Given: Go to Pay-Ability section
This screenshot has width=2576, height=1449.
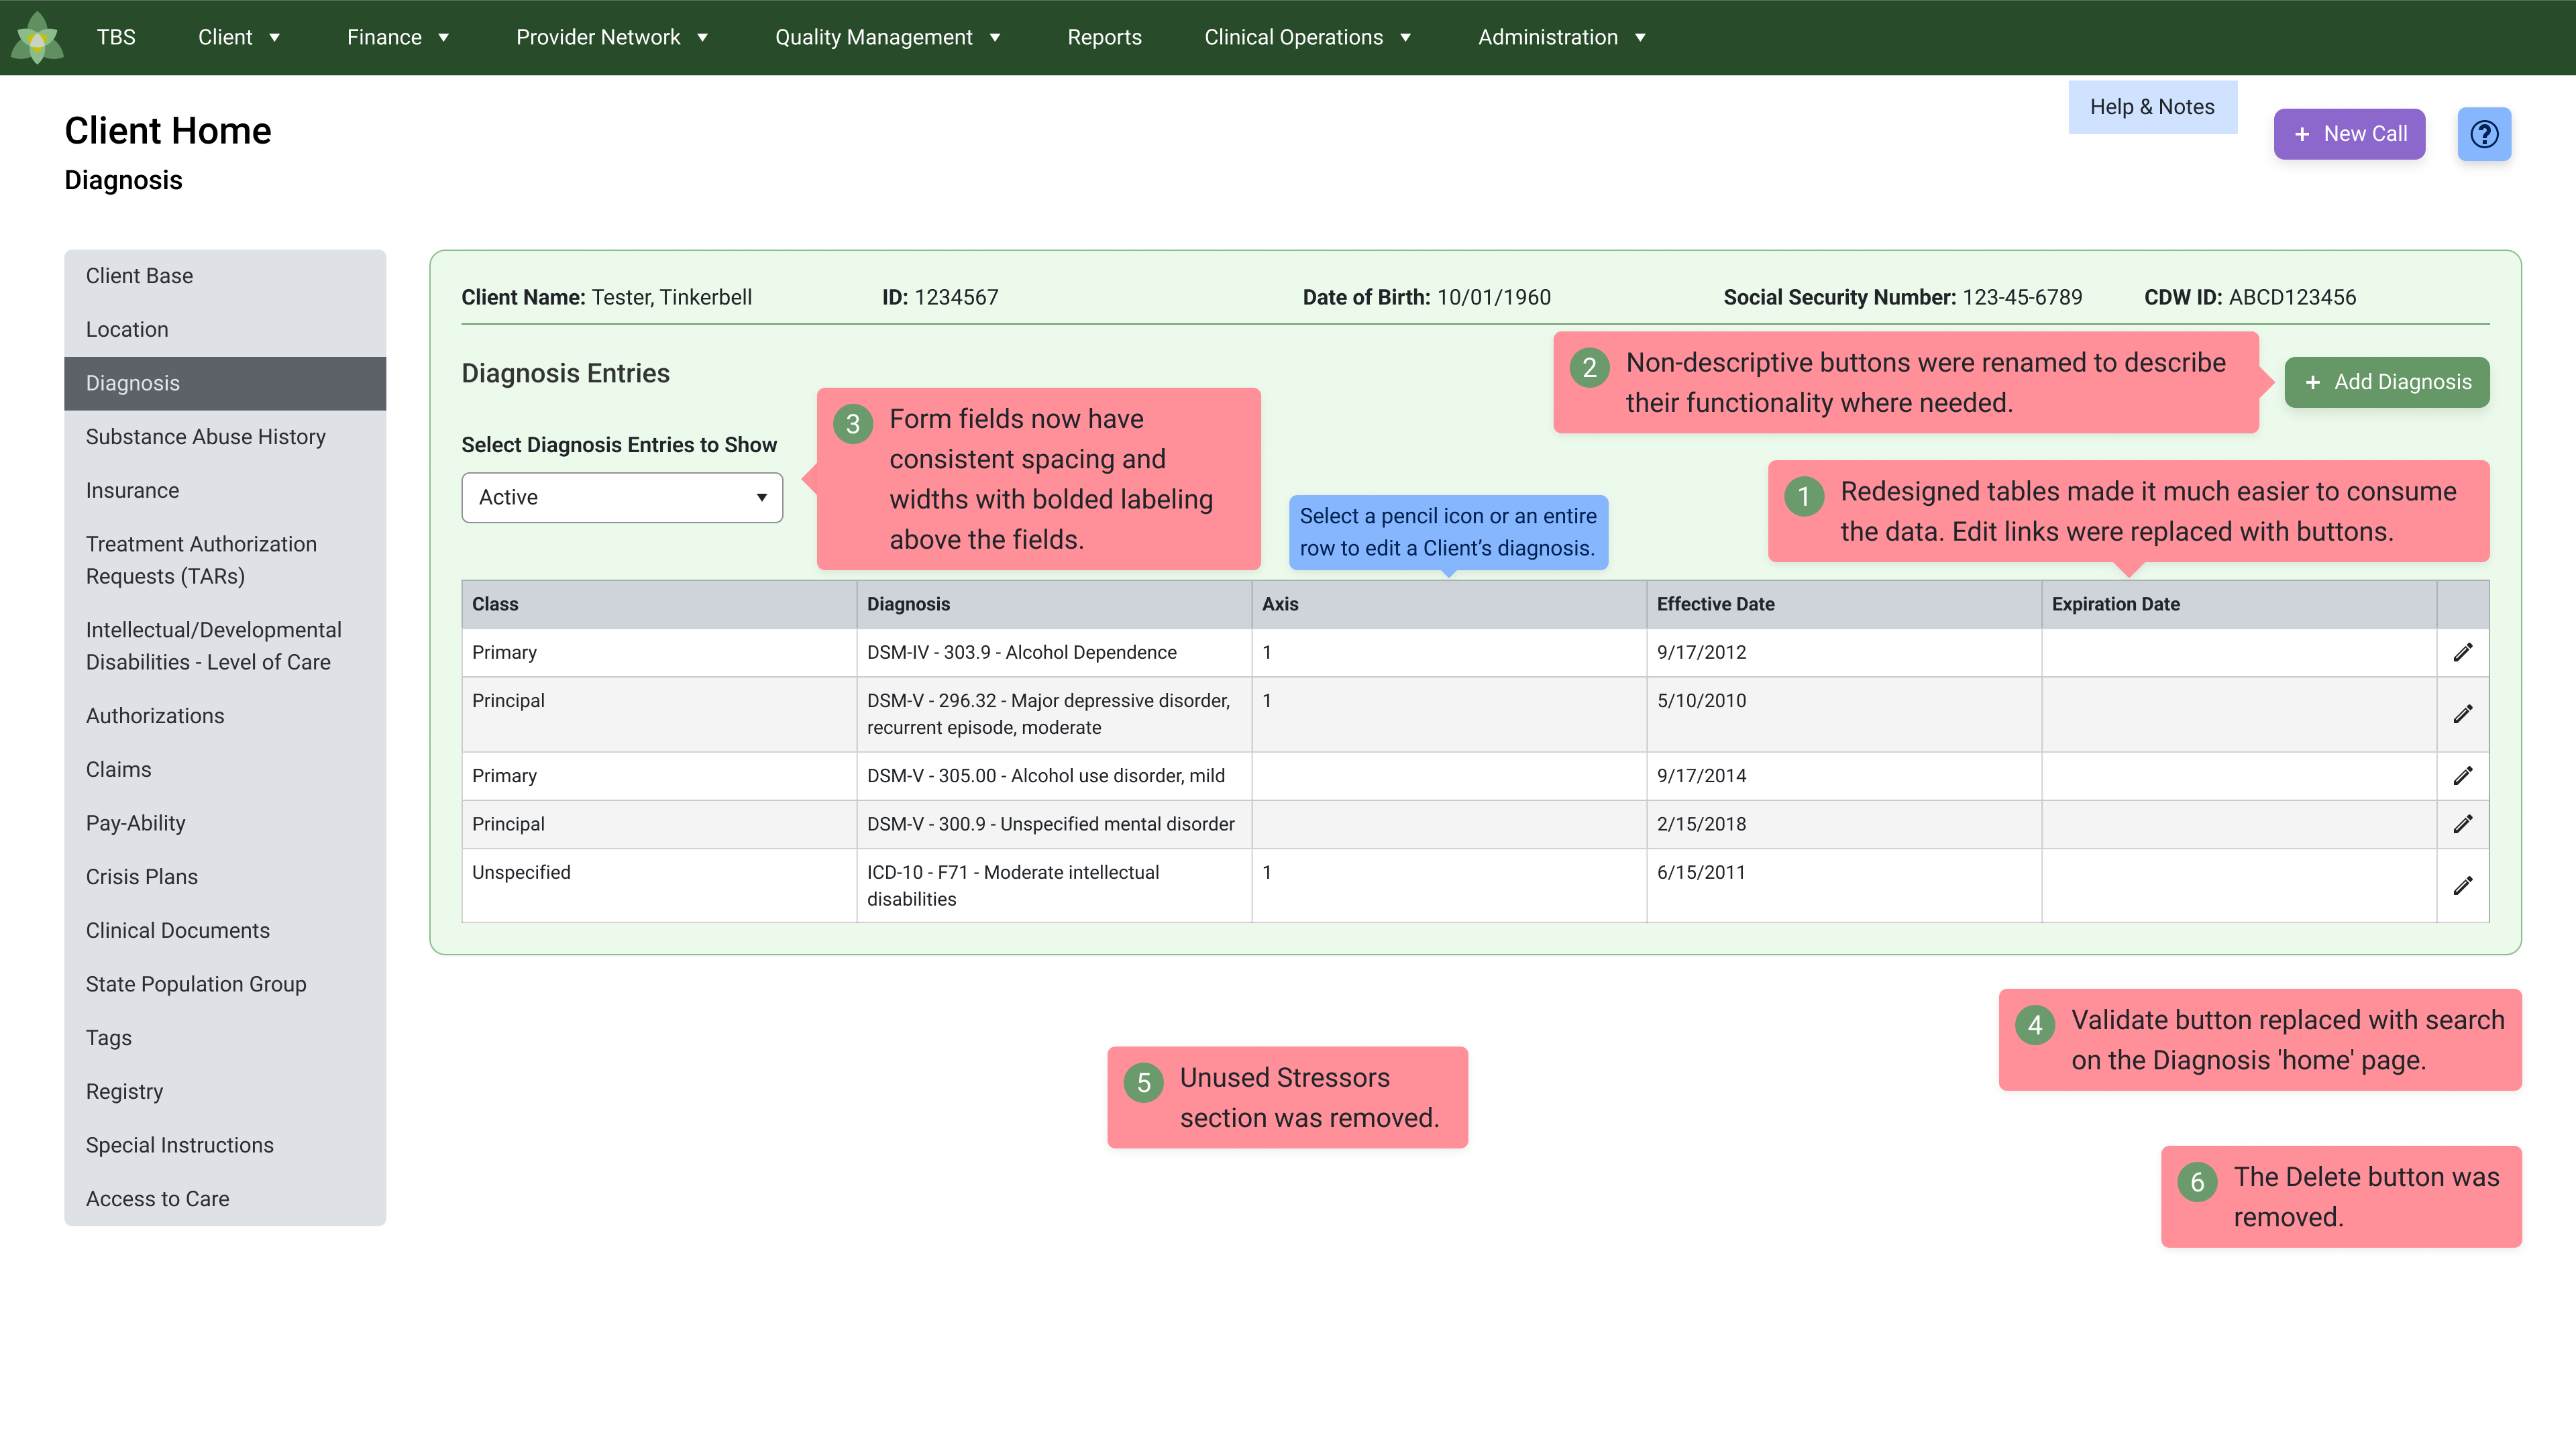Looking at the screenshot, I should click(x=225, y=823).
